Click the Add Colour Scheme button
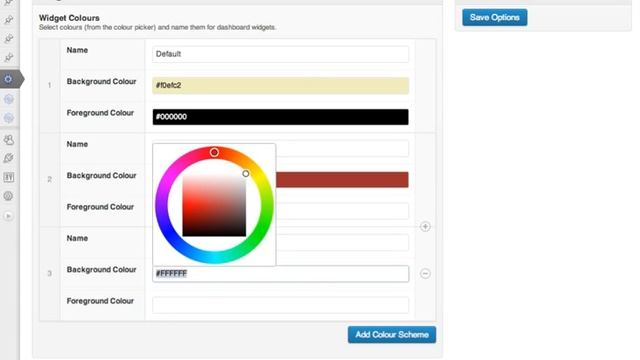640x360 pixels. [392, 334]
